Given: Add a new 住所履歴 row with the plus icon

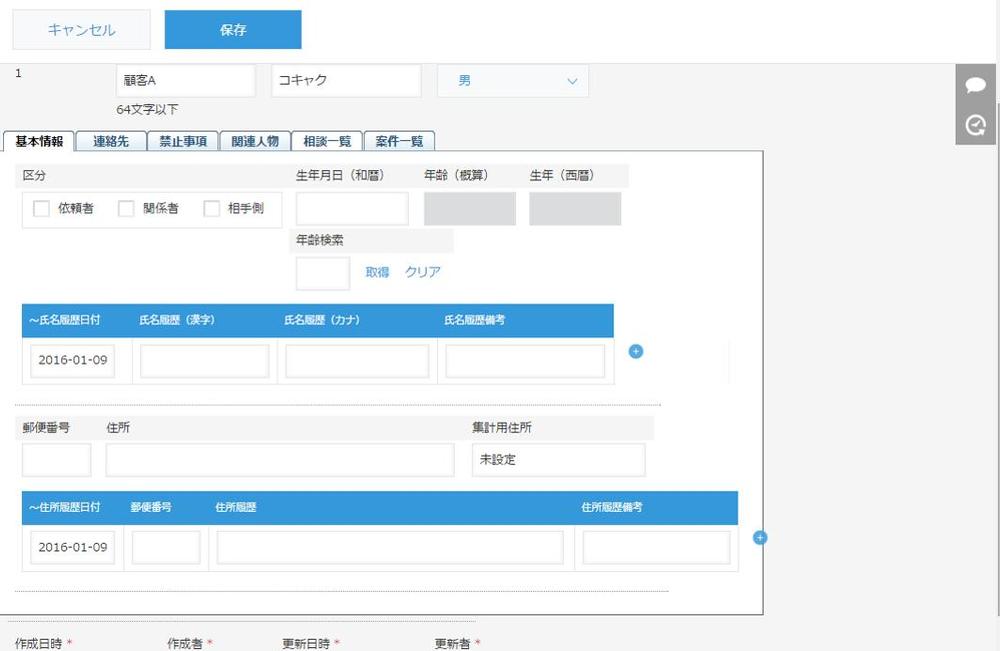Looking at the screenshot, I should click(761, 538).
